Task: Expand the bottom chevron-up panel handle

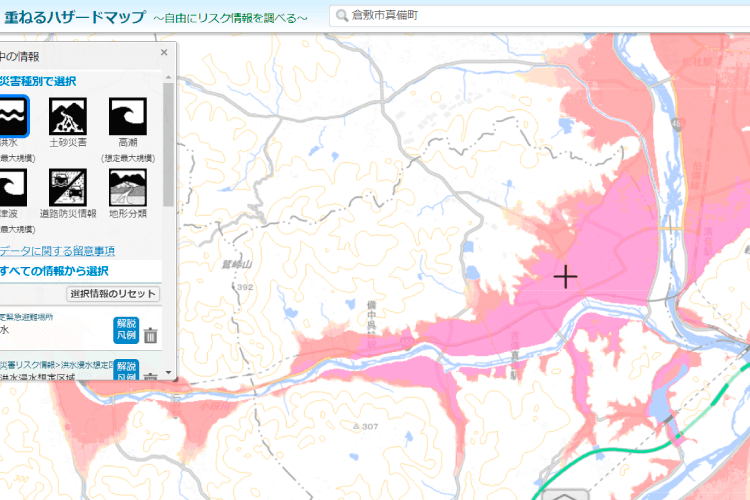Action: click(x=564, y=495)
